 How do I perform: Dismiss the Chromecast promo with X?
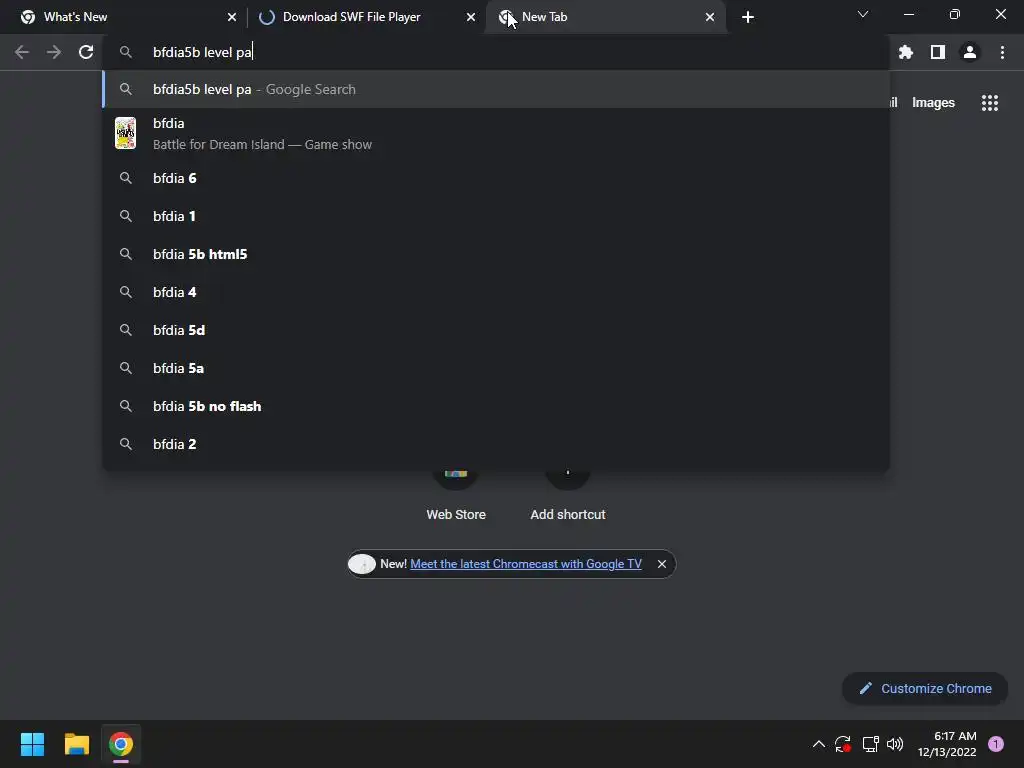[662, 564]
